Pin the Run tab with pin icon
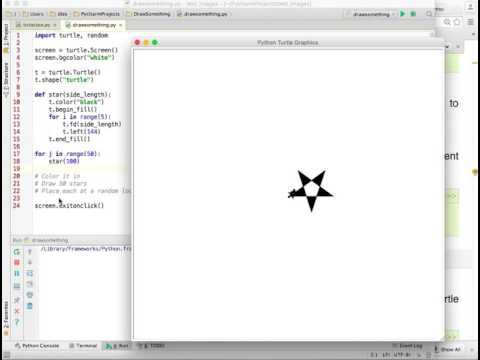 click(17, 300)
